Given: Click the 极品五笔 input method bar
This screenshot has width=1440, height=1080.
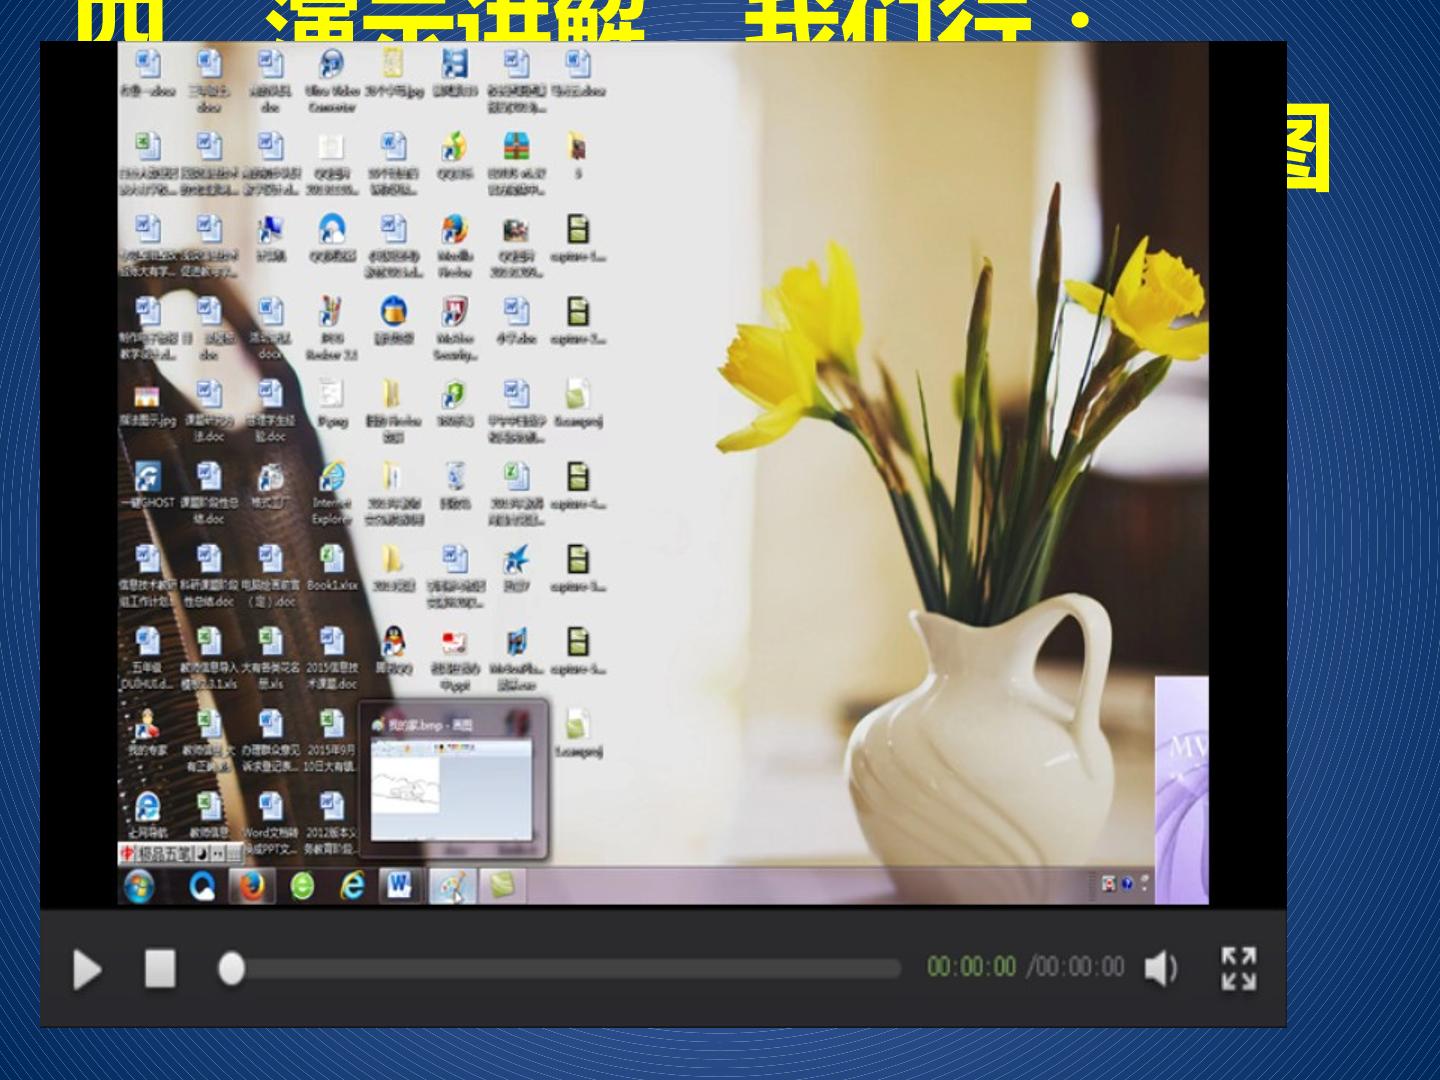Looking at the screenshot, I should (x=181, y=854).
